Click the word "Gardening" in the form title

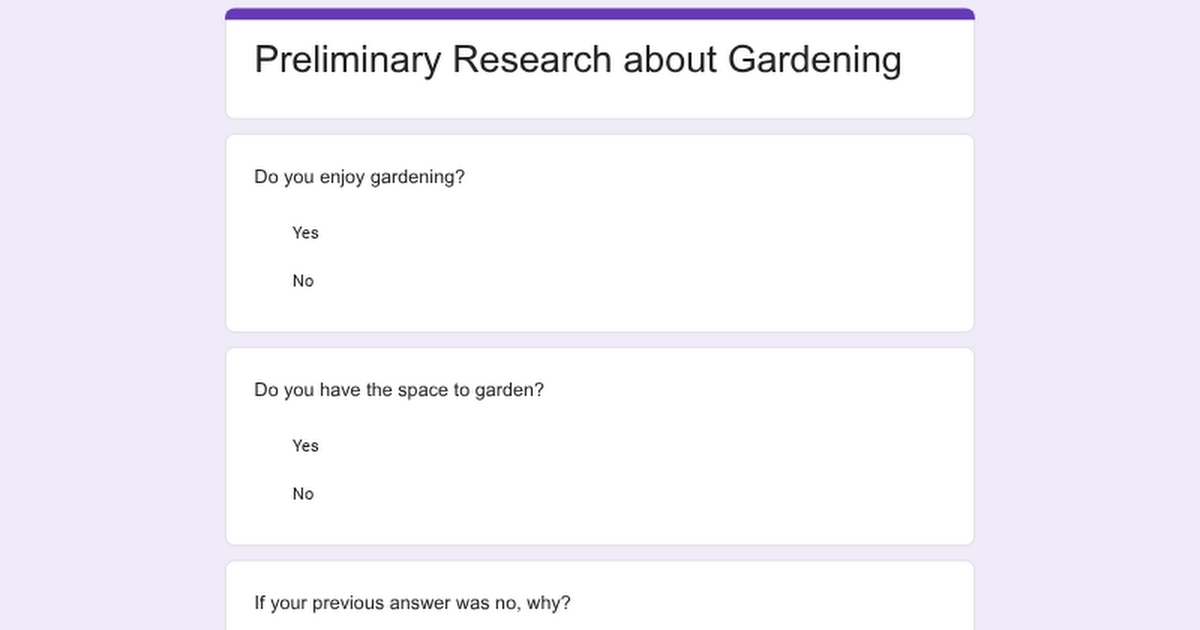click(x=814, y=60)
